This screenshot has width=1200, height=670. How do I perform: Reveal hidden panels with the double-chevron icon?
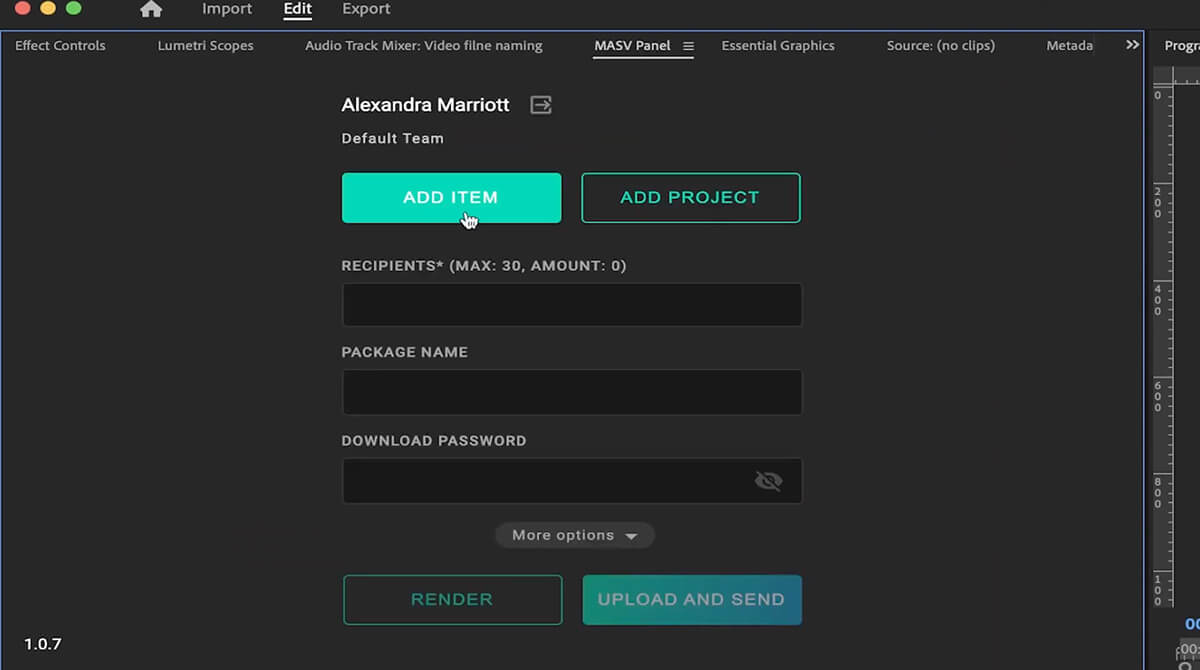(x=1131, y=44)
